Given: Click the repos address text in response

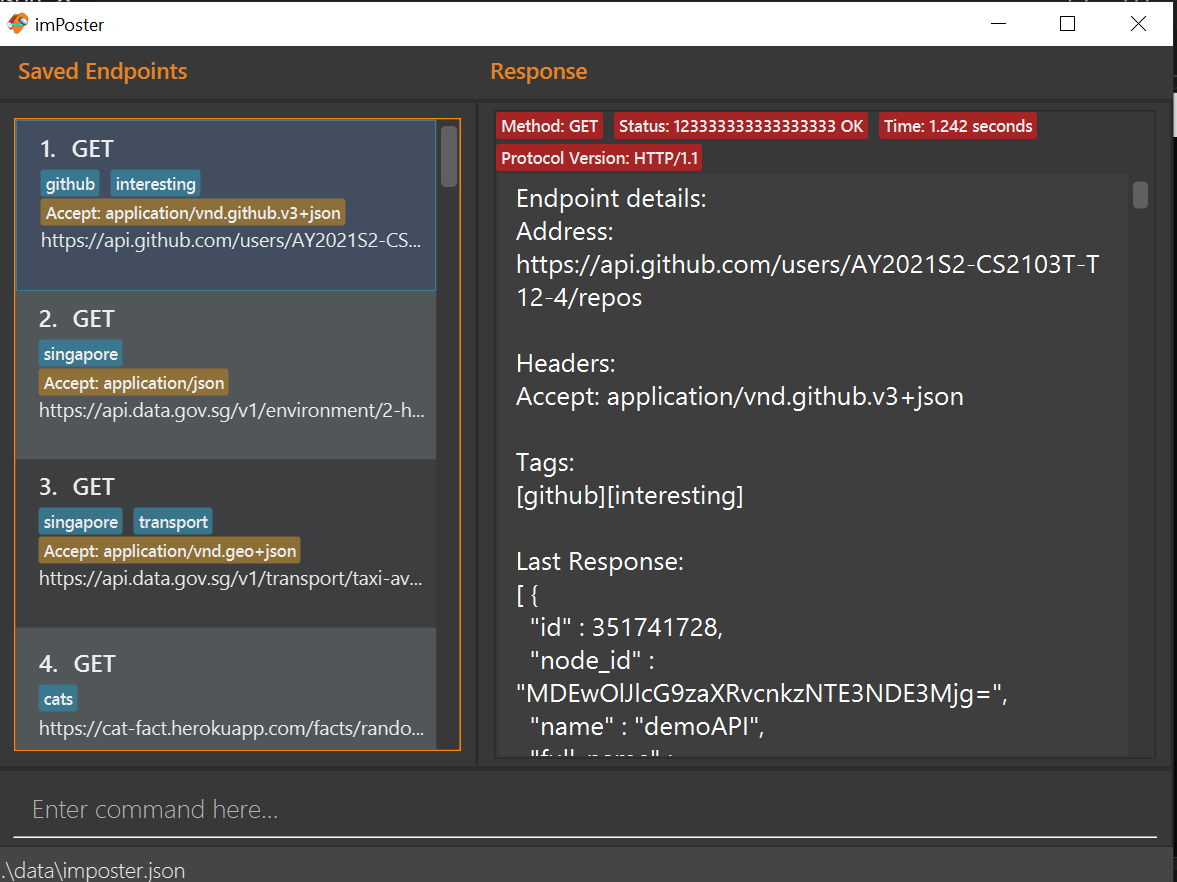Looking at the screenshot, I should point(808,281).
